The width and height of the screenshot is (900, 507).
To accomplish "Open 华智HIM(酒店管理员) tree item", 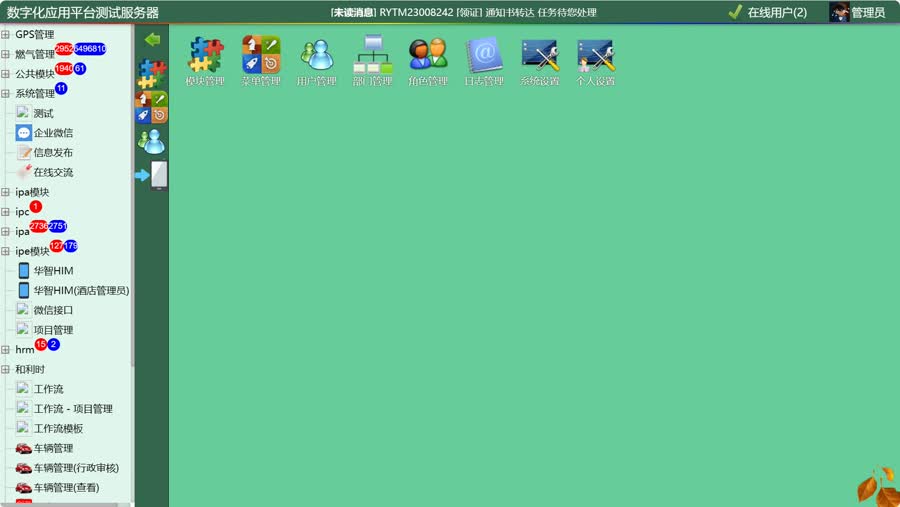I will tap(81, 291).
